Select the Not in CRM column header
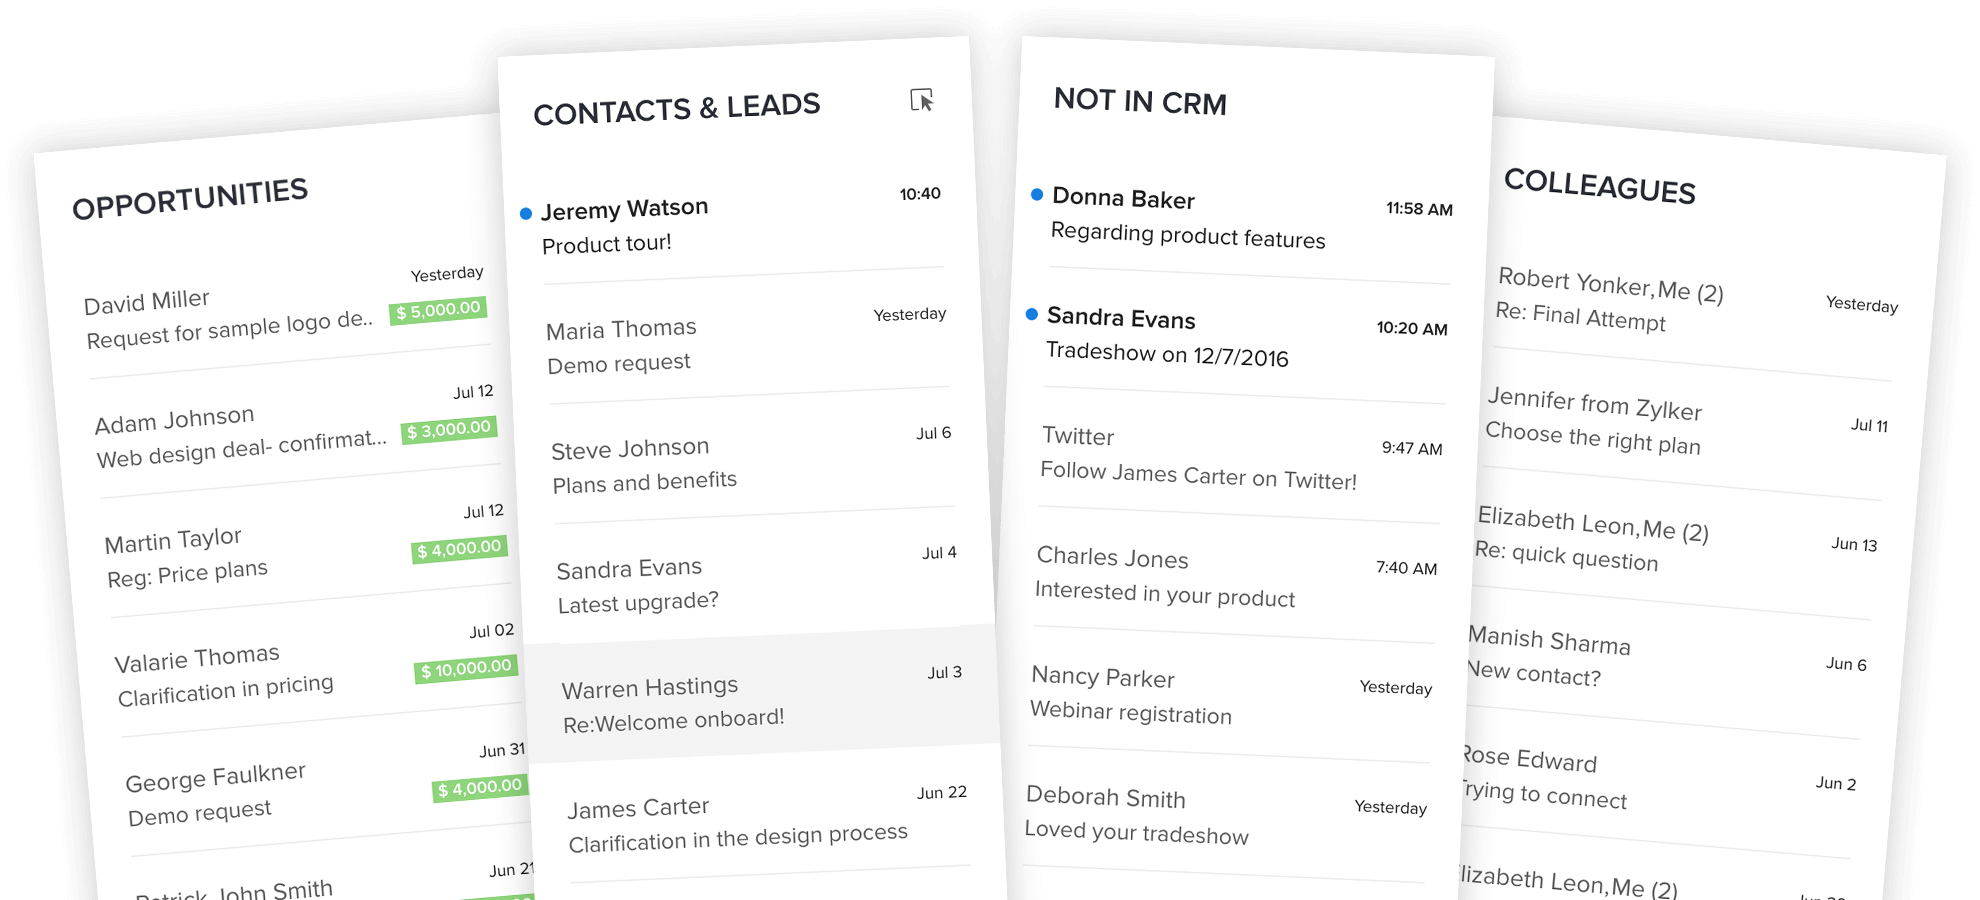 [x=1140, y=101]
